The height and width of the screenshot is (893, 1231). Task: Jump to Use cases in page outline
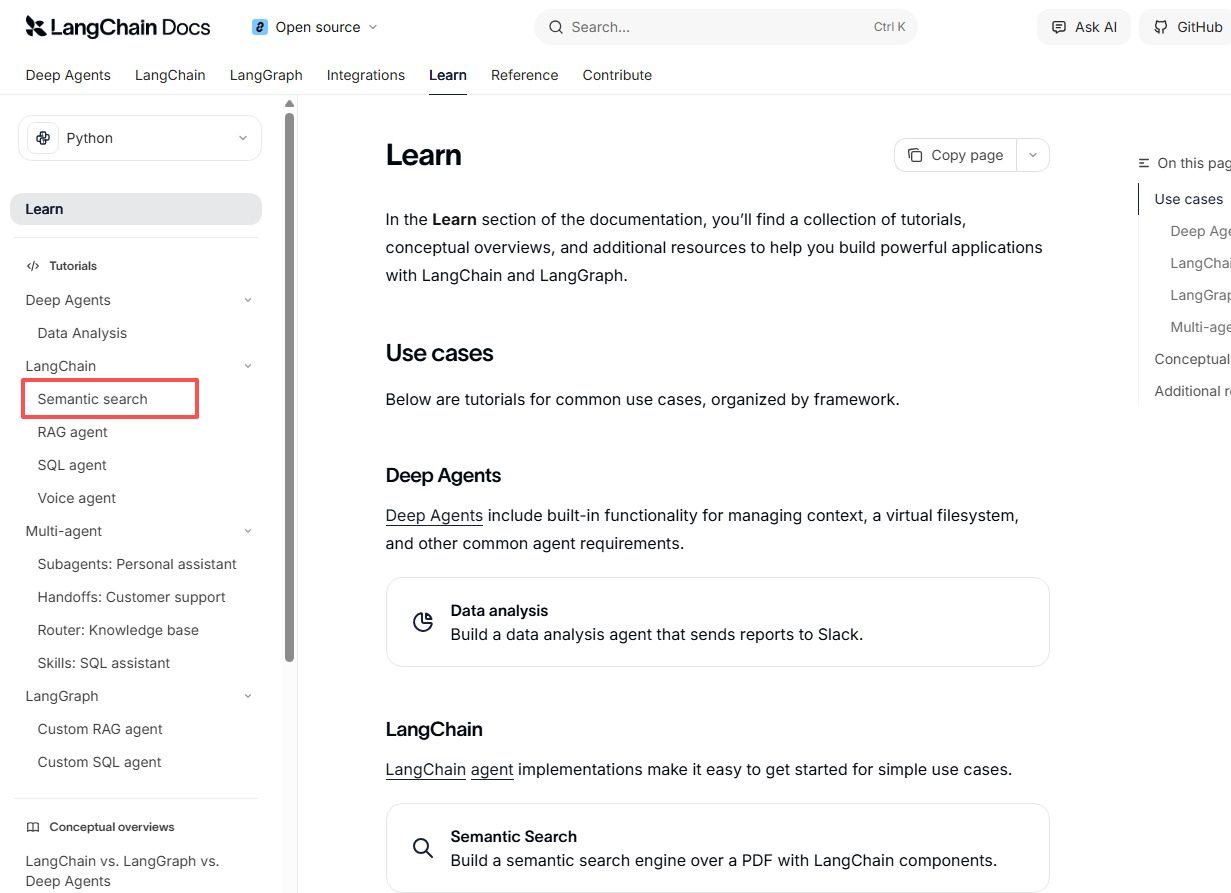tap(1188, 199)
